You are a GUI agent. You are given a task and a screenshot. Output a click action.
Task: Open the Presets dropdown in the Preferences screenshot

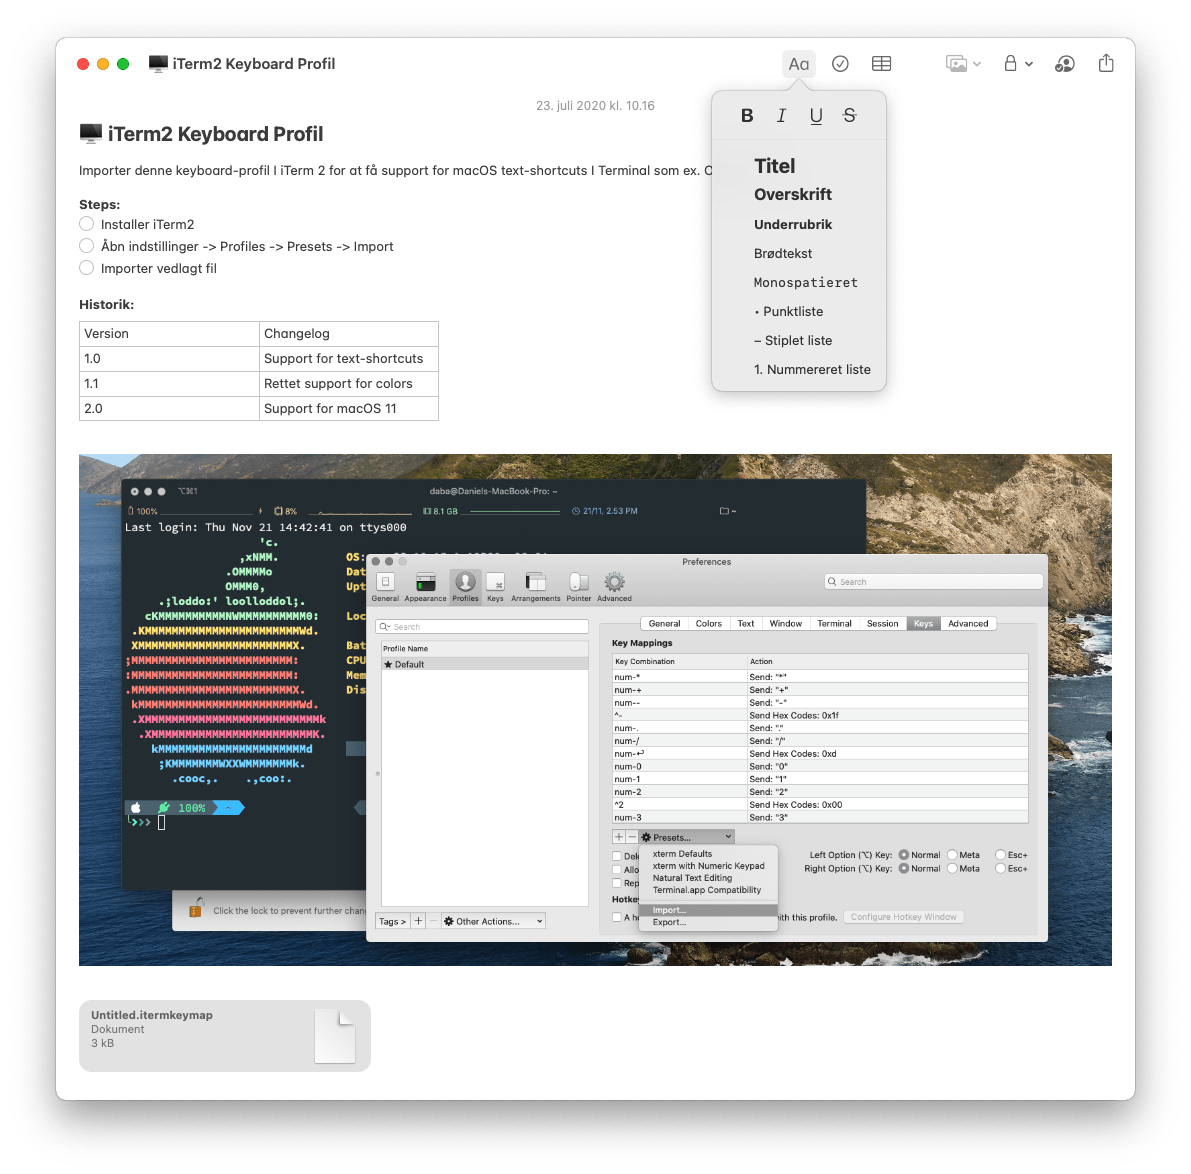[x=687, y=837]
